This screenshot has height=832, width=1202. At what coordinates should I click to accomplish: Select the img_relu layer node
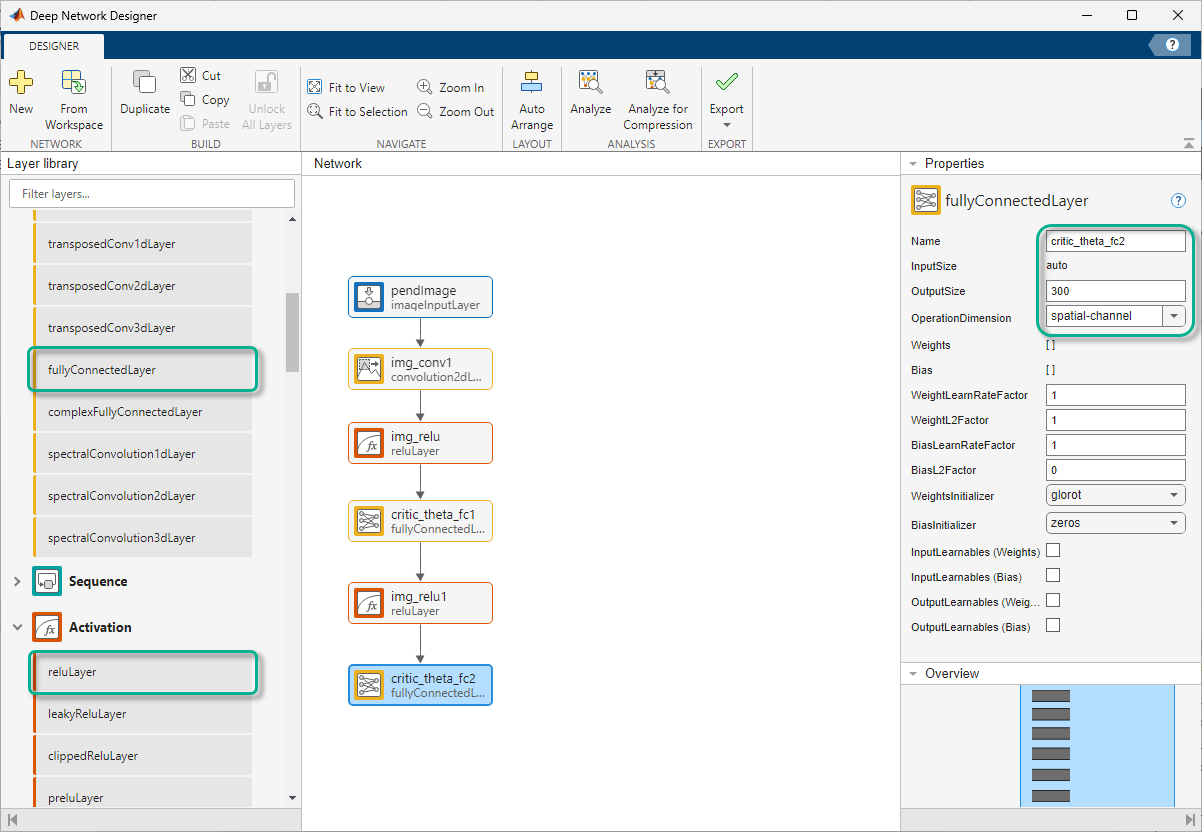420,443
